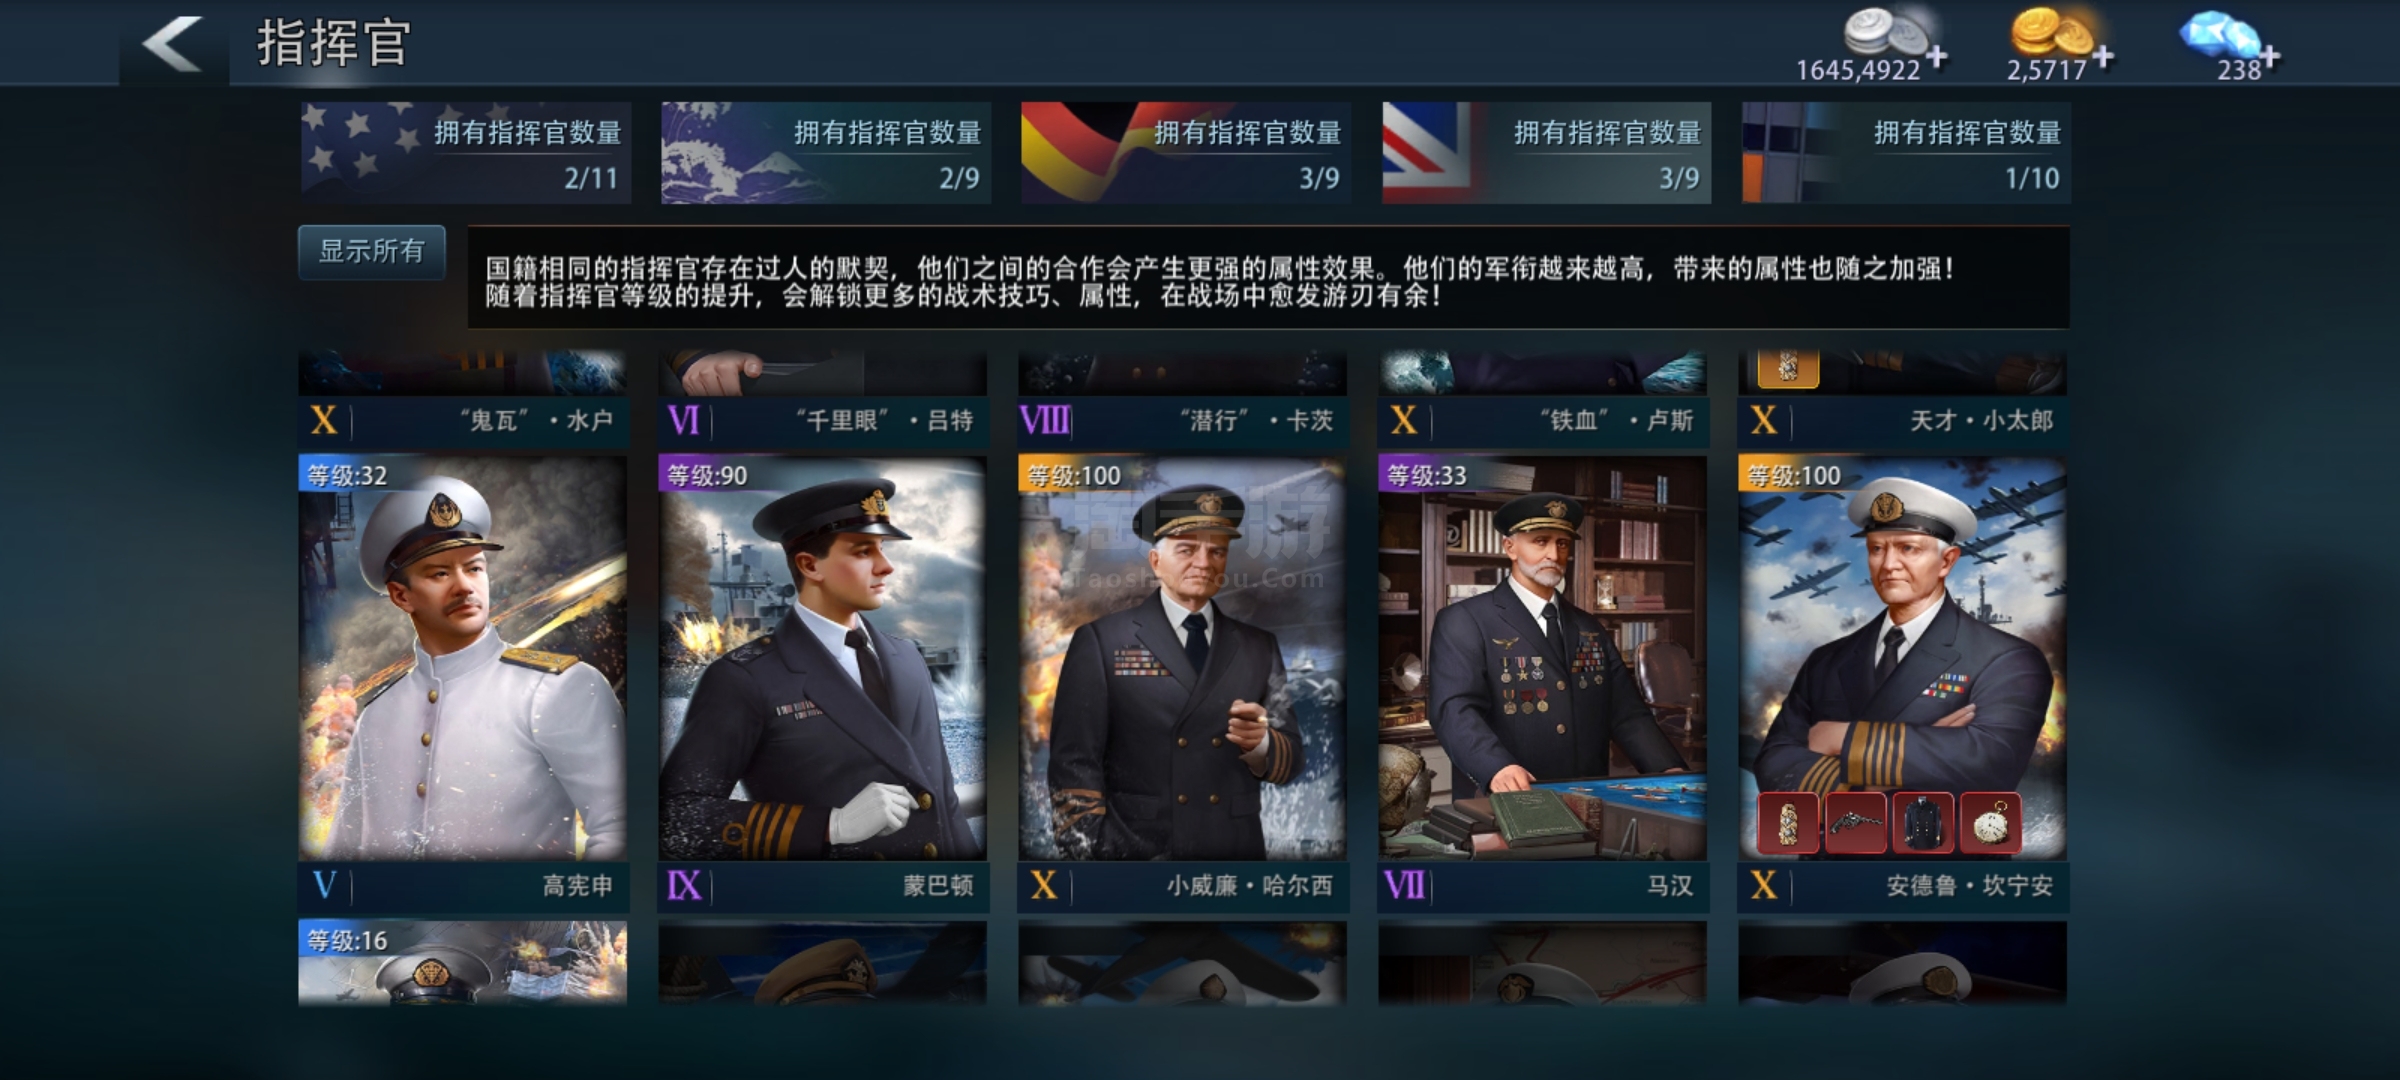
Task: Tap the revolver equipment icon on 安德鲁·坎宁安
Action: coord(1856,823)
